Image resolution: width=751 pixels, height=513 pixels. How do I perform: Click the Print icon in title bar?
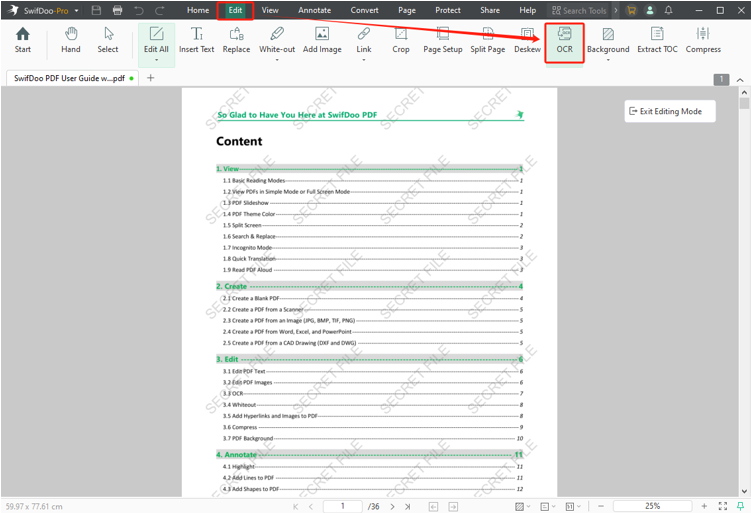pyautogui.click(x=117, y=10)
